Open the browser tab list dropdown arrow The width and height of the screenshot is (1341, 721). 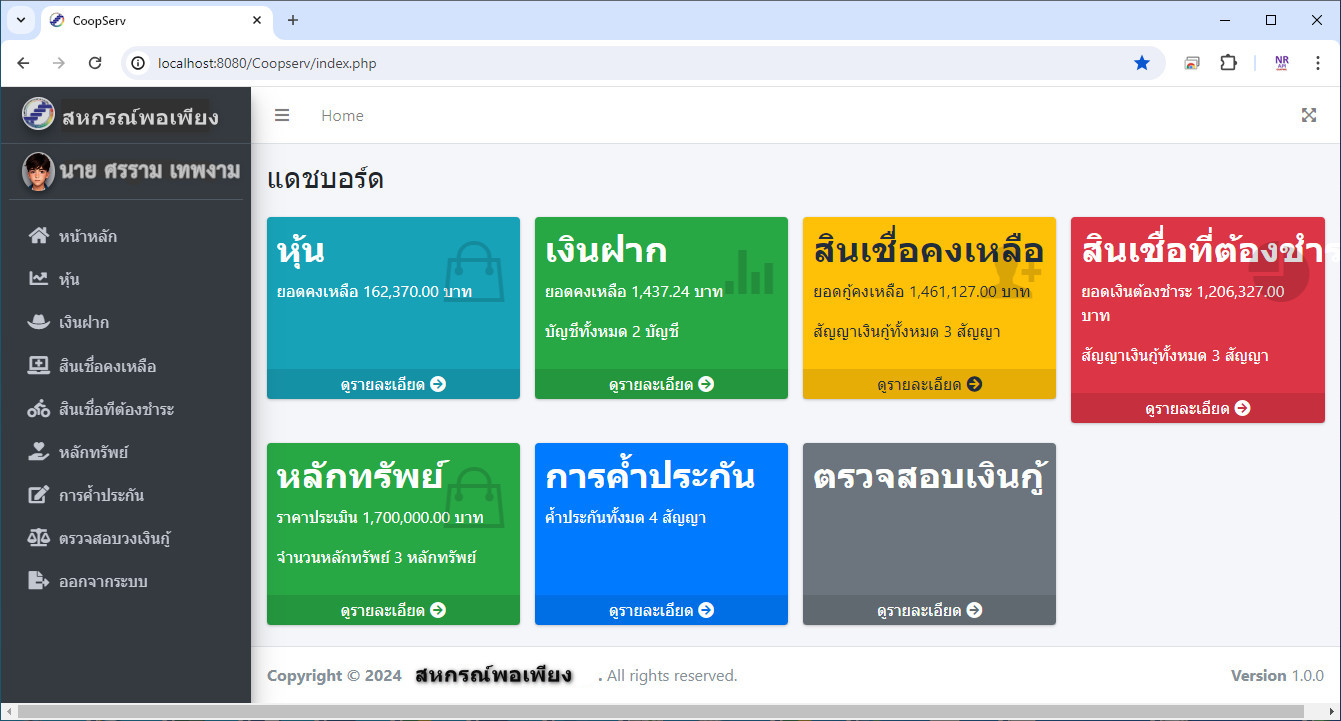[20, 20]
